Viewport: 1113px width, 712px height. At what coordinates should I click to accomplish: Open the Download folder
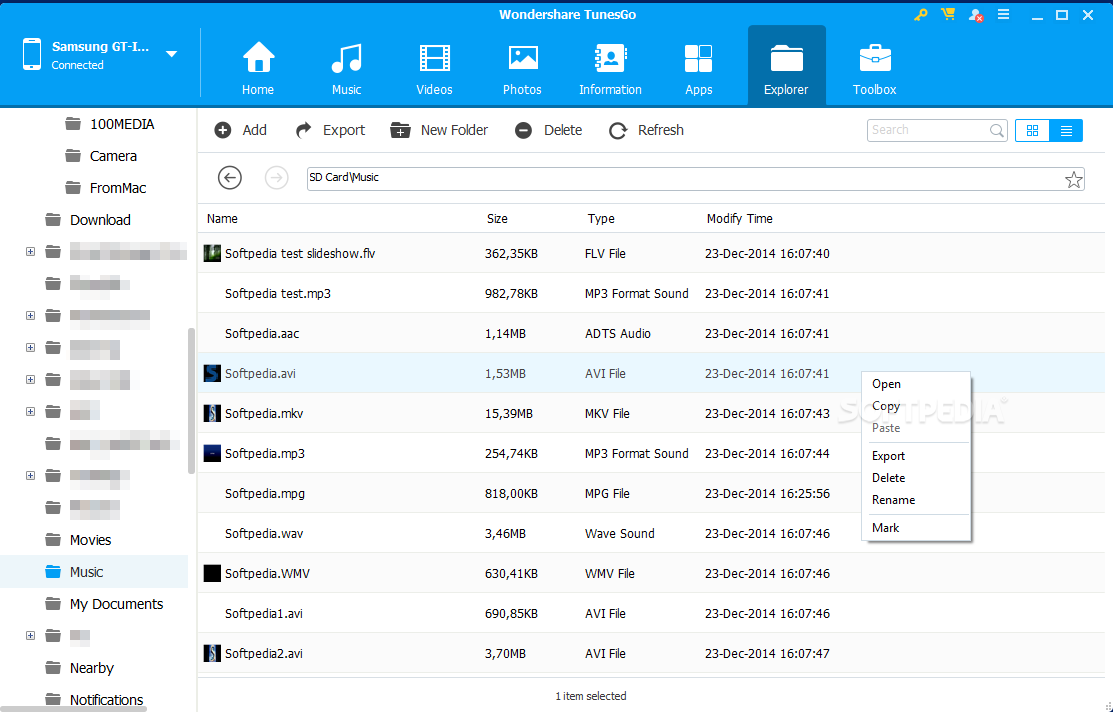click(87, 220)
